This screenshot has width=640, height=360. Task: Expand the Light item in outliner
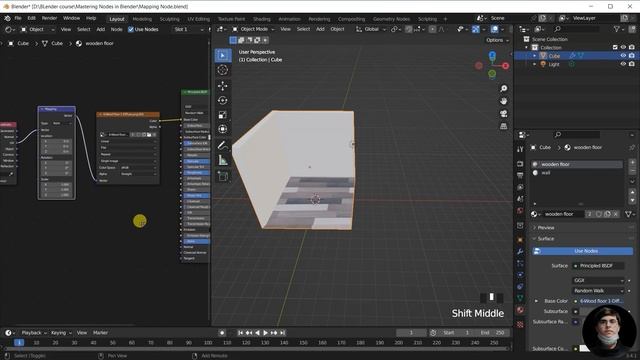tap(535, 64)
